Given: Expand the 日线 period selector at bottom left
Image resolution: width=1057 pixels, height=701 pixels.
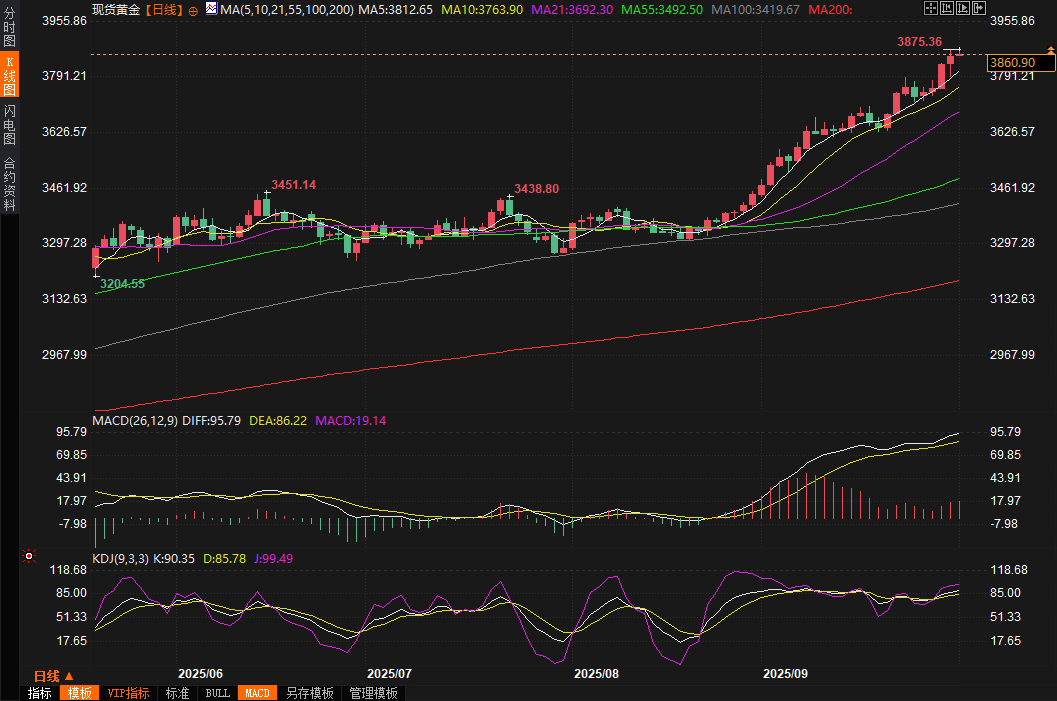Looking at the screenshot, I should (54, 675).
